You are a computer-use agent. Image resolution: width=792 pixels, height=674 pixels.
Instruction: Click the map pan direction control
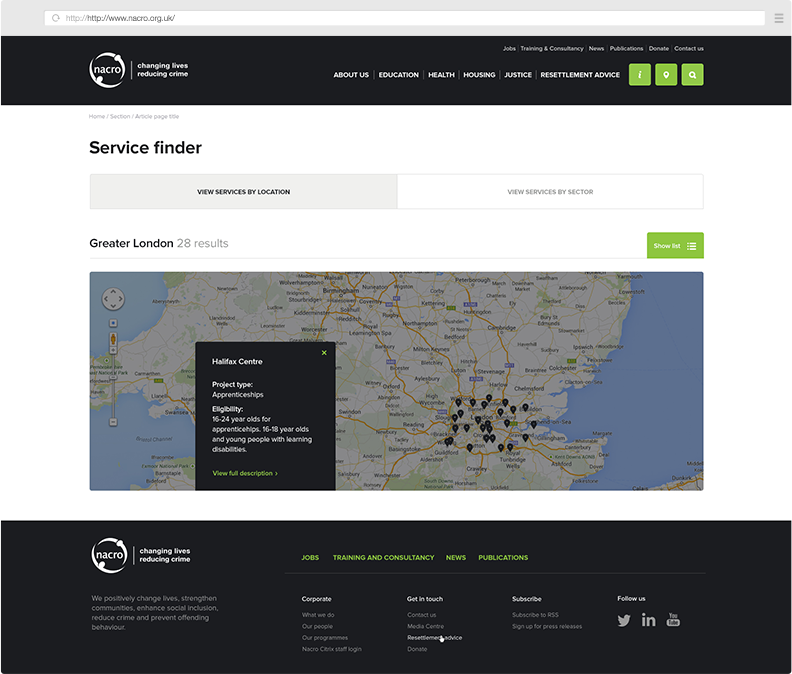[x=113, y=299]
